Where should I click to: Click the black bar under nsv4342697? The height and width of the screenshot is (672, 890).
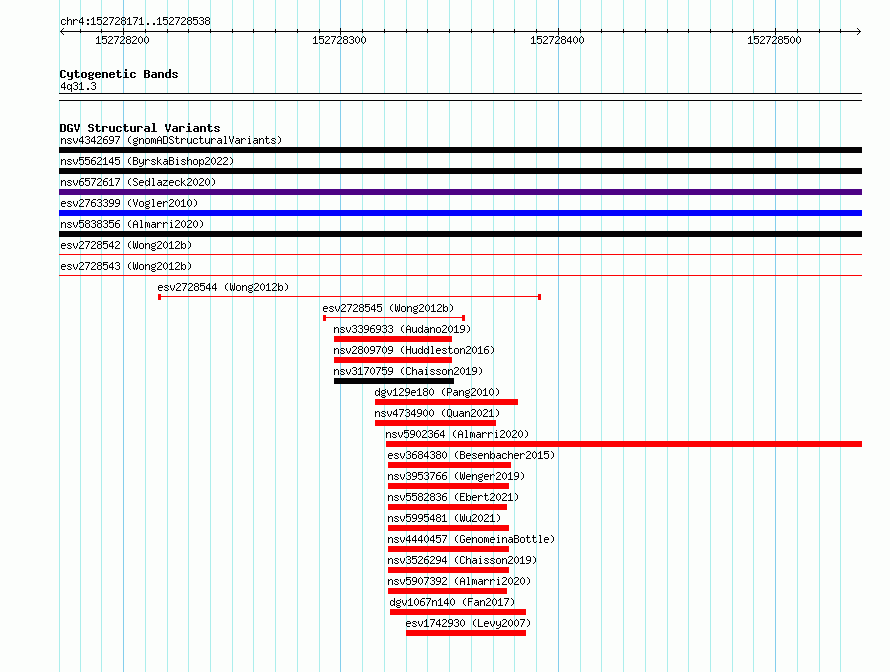click(460, 150)
